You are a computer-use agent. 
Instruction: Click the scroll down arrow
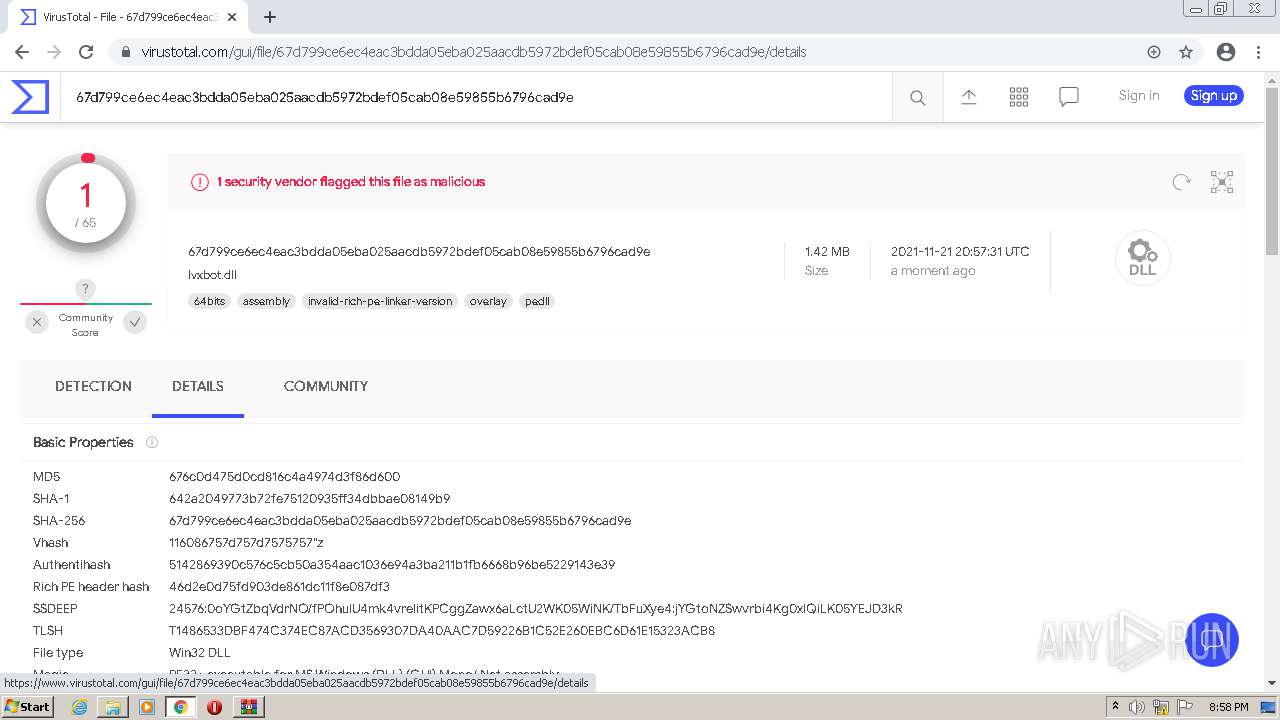pyautogui.click(x=1272, y=683)
